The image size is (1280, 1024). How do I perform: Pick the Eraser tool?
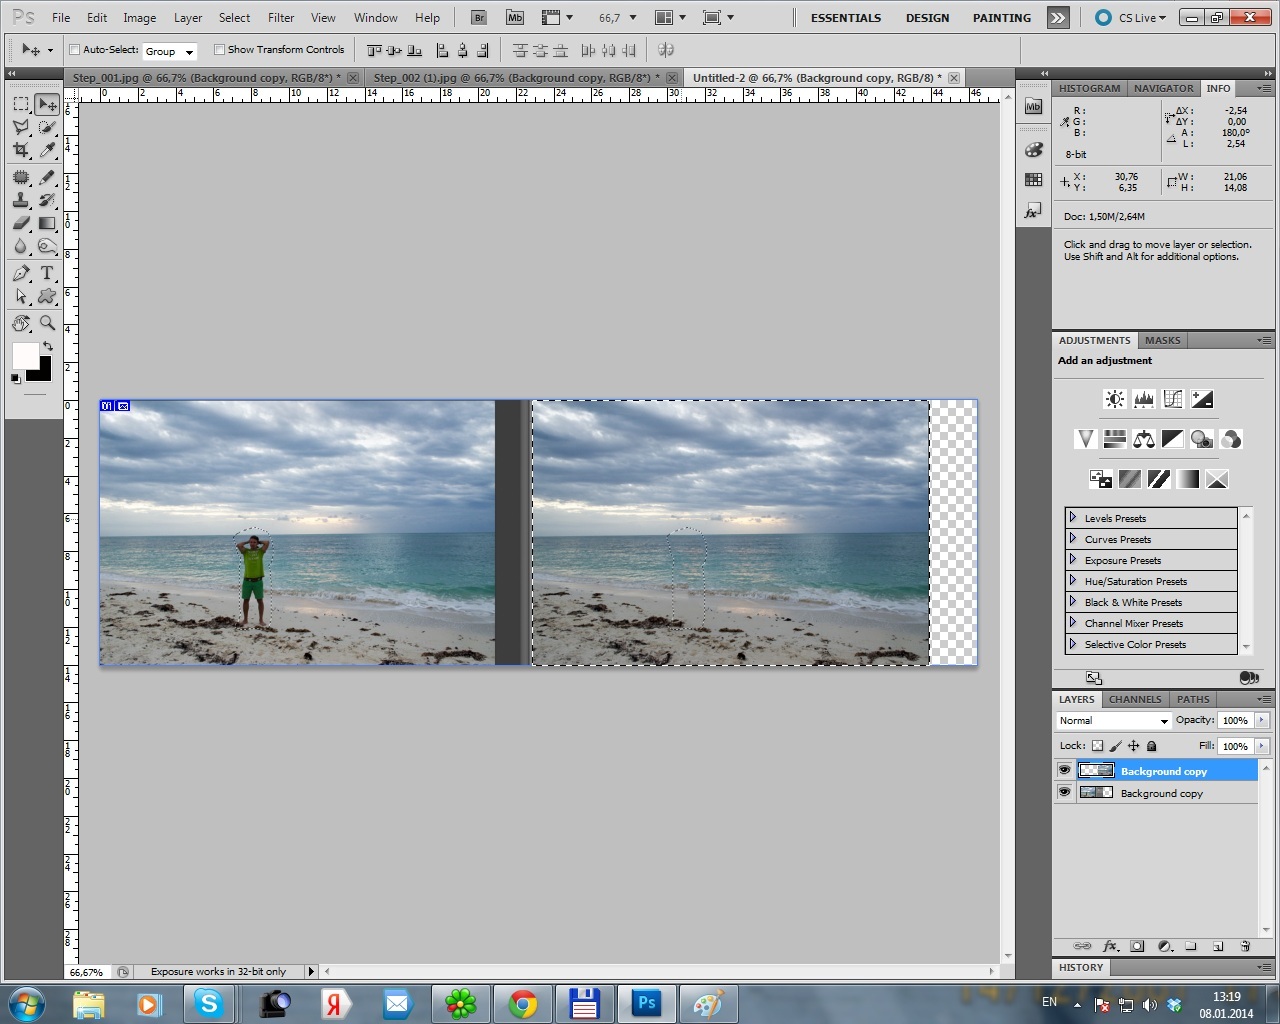pyautogui.click(x=21, y=224)
